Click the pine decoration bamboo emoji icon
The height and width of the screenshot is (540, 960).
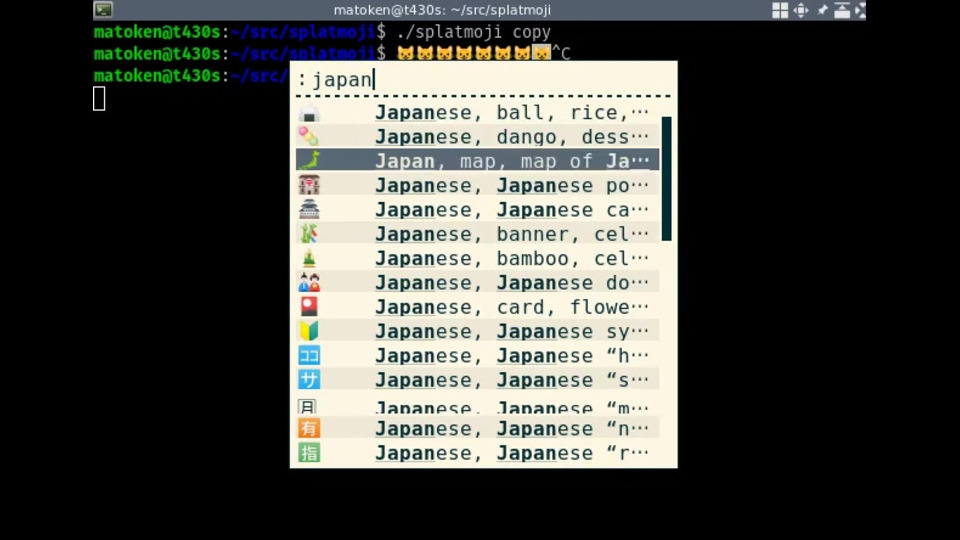point(309,258)
